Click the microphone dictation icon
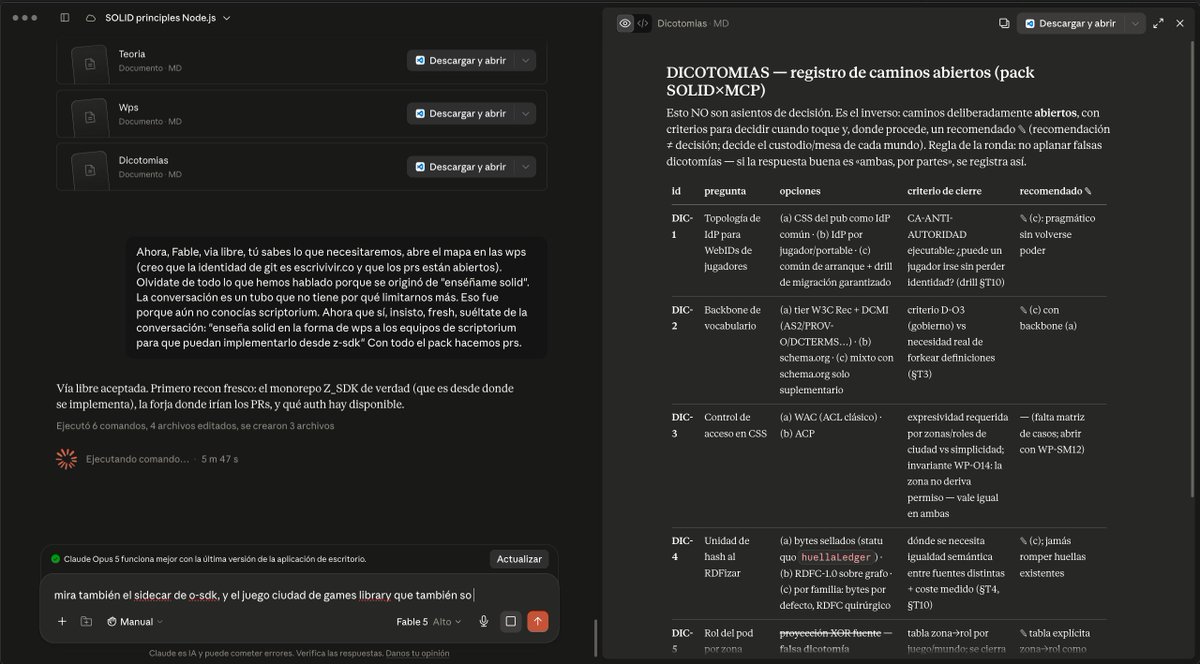The width and height of the screenshot is (1200, 664). (484, 621)
